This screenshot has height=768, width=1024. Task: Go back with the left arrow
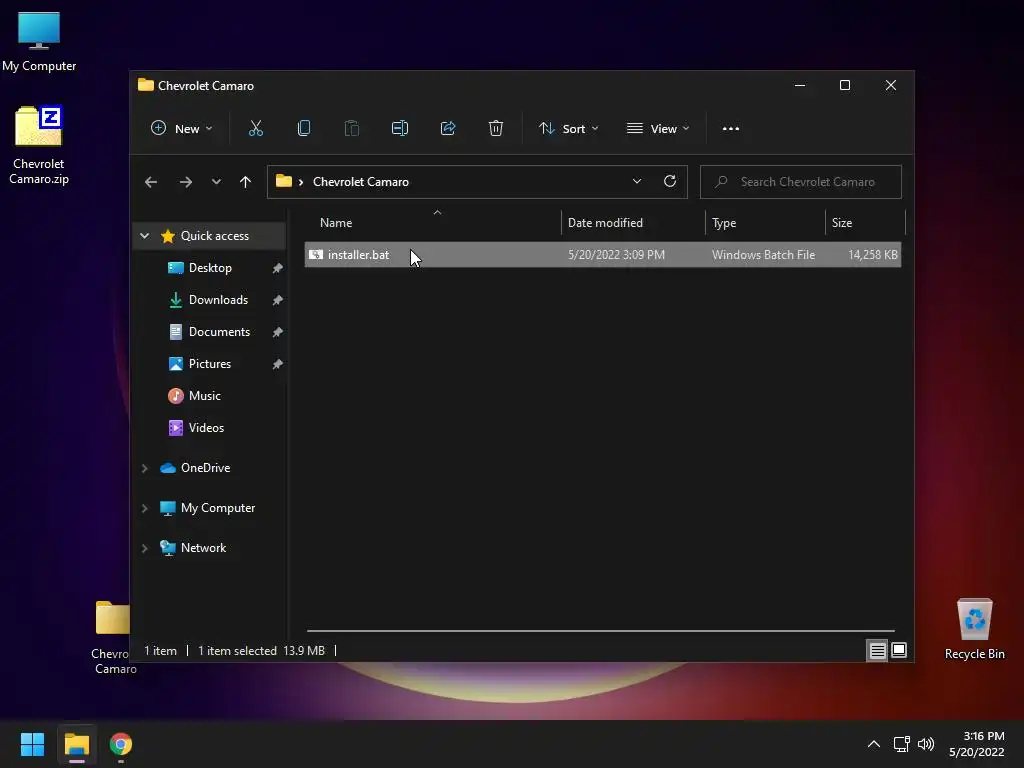pyautogui.click(x=151, y=182)
